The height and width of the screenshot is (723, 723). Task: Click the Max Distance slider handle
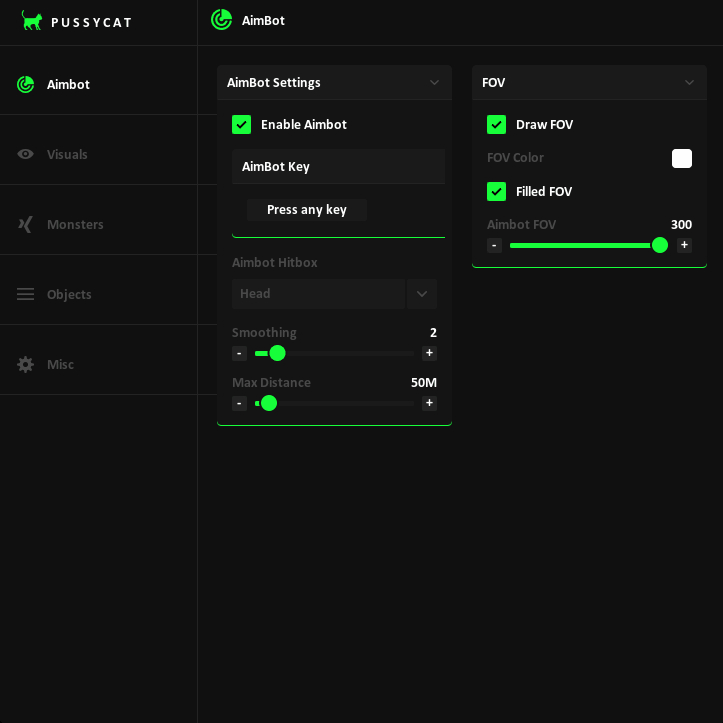pos(268,403)
